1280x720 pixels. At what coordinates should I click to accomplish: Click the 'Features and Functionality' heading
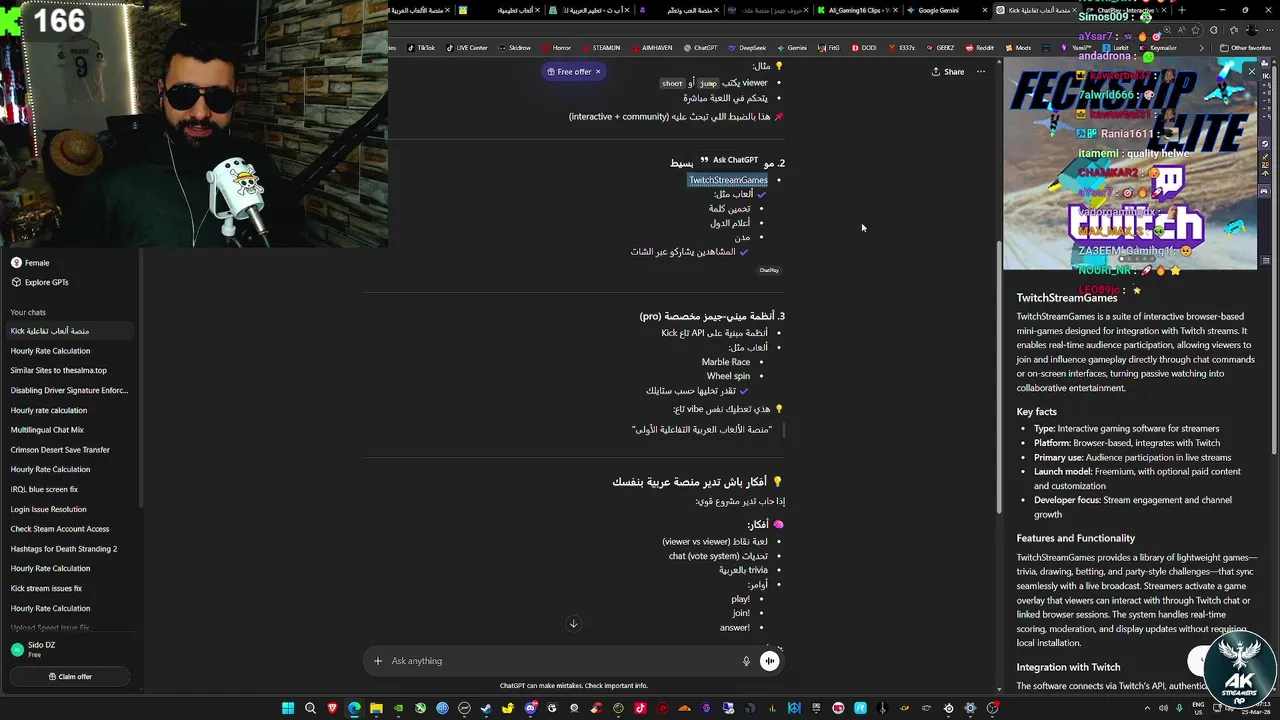[1076, 538]
